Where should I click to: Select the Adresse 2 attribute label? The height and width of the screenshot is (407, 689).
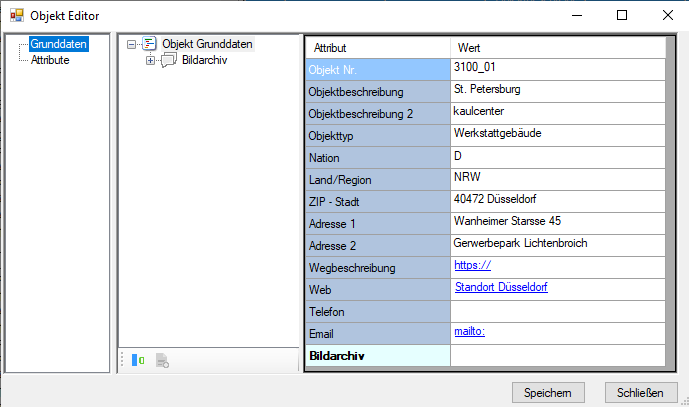pyautogui.click(x=378, y=245)
